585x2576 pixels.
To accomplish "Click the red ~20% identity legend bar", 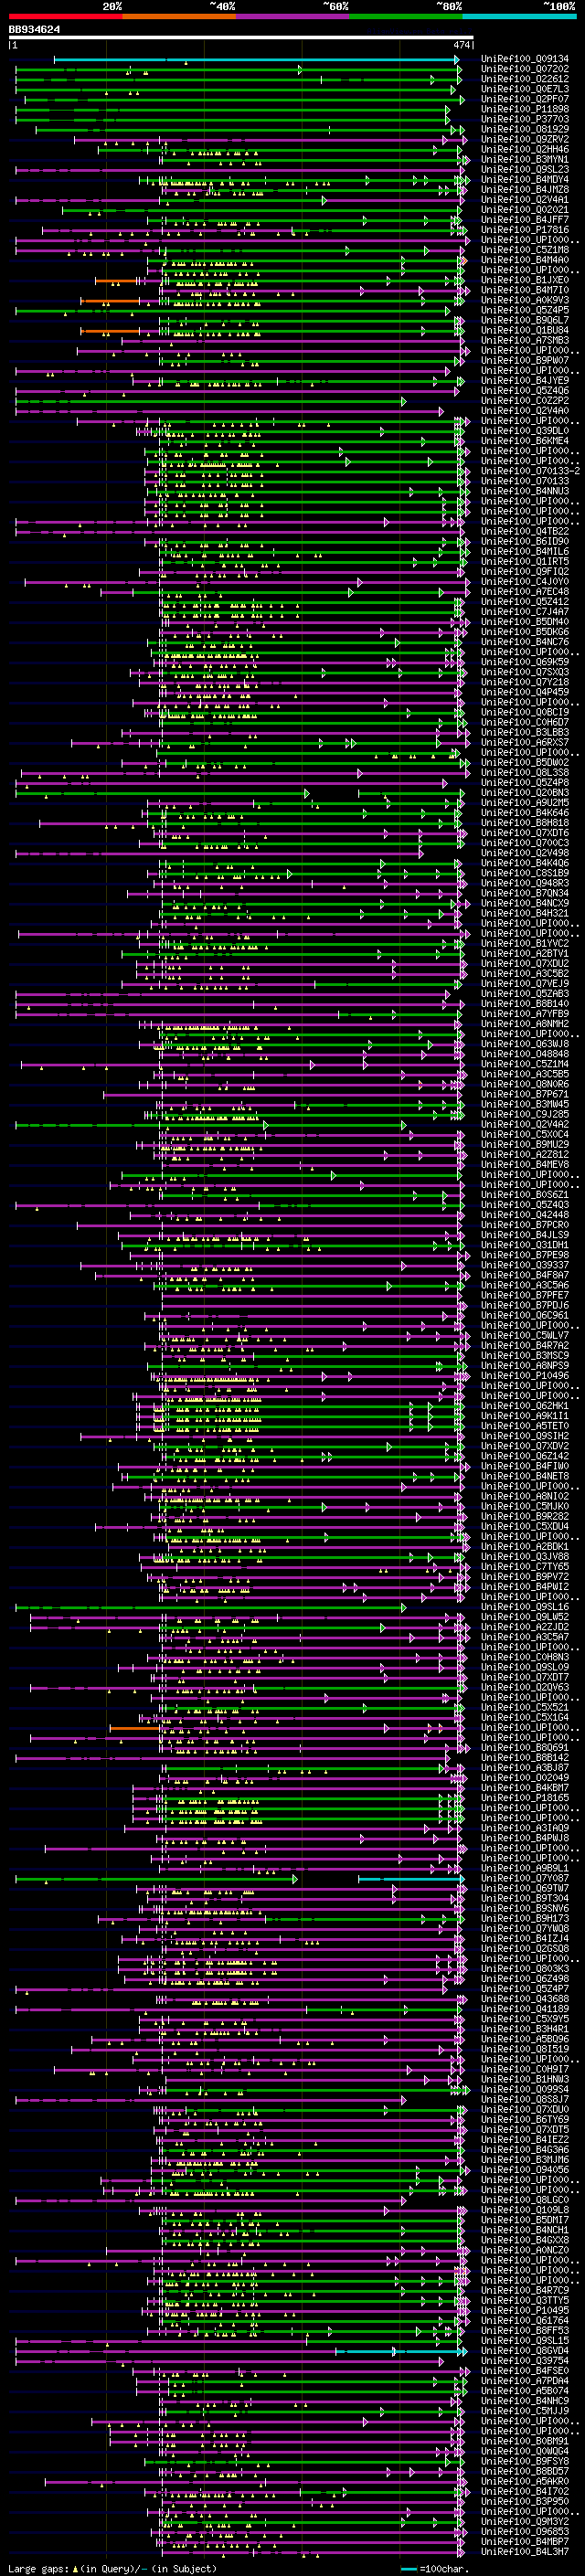I will (x=65, y=16).
